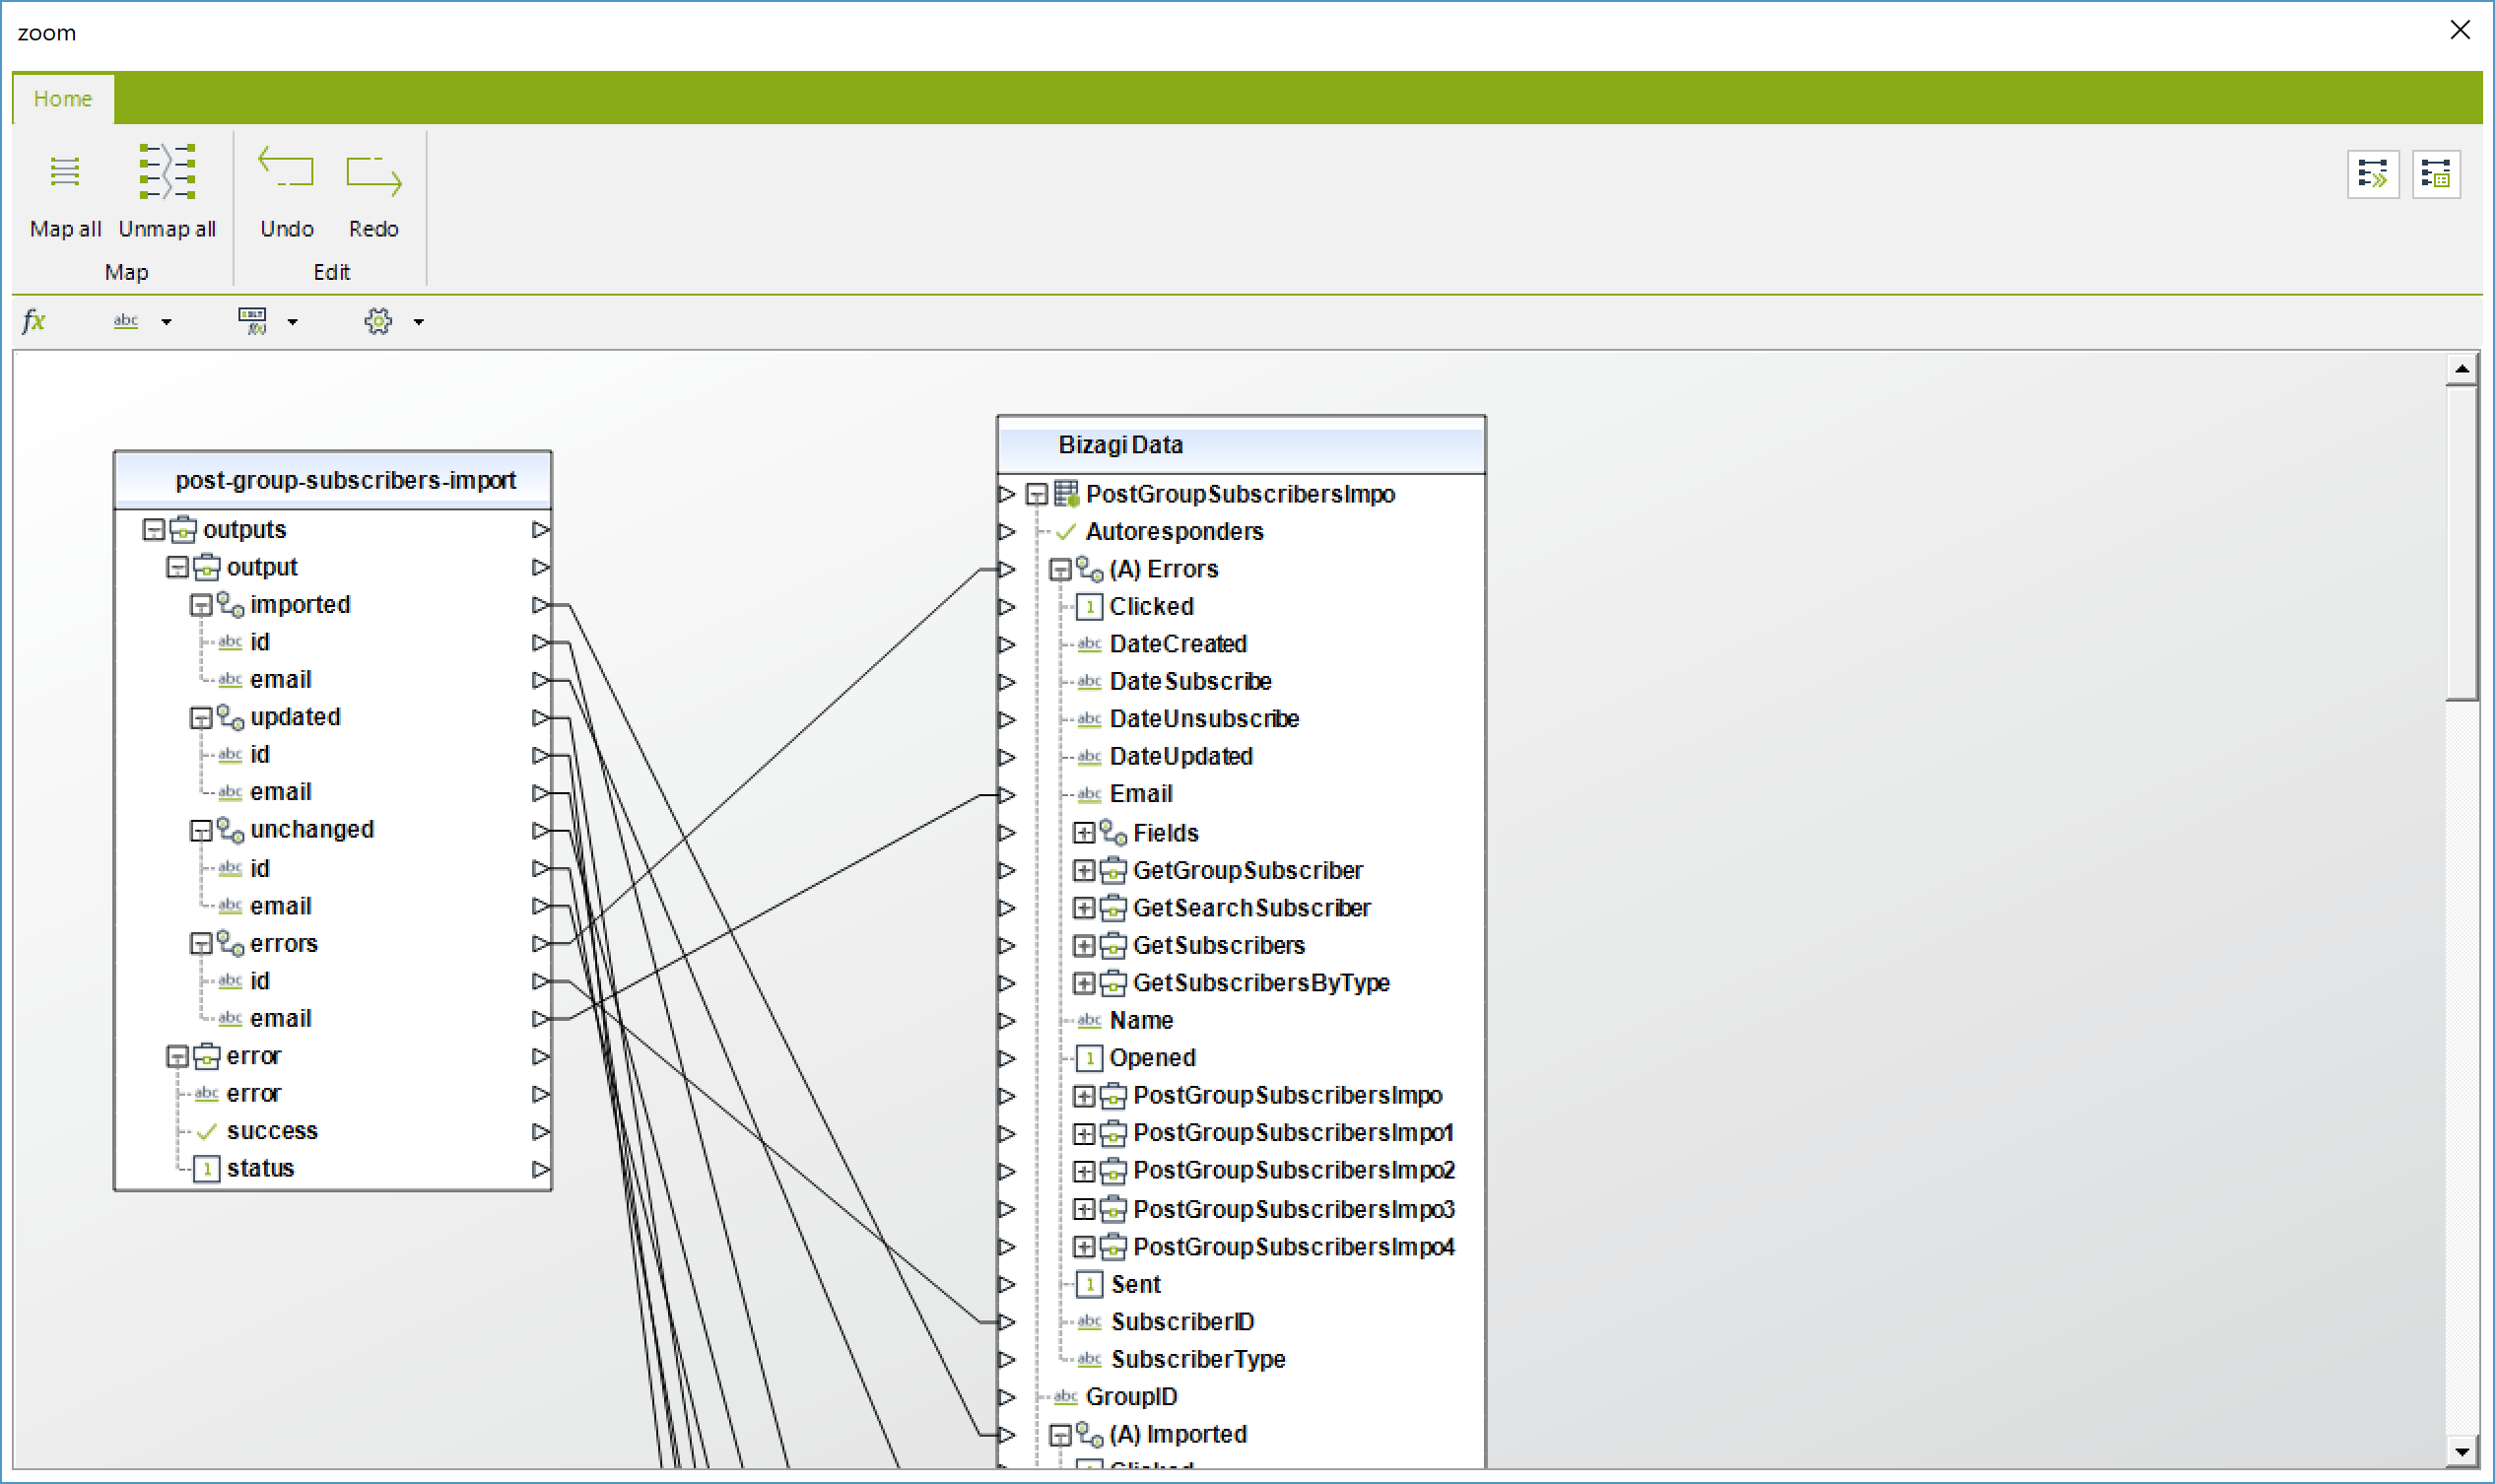Select the DateSubscribe attribute
The image size is (2495, 1484).
coord(1190,682)
